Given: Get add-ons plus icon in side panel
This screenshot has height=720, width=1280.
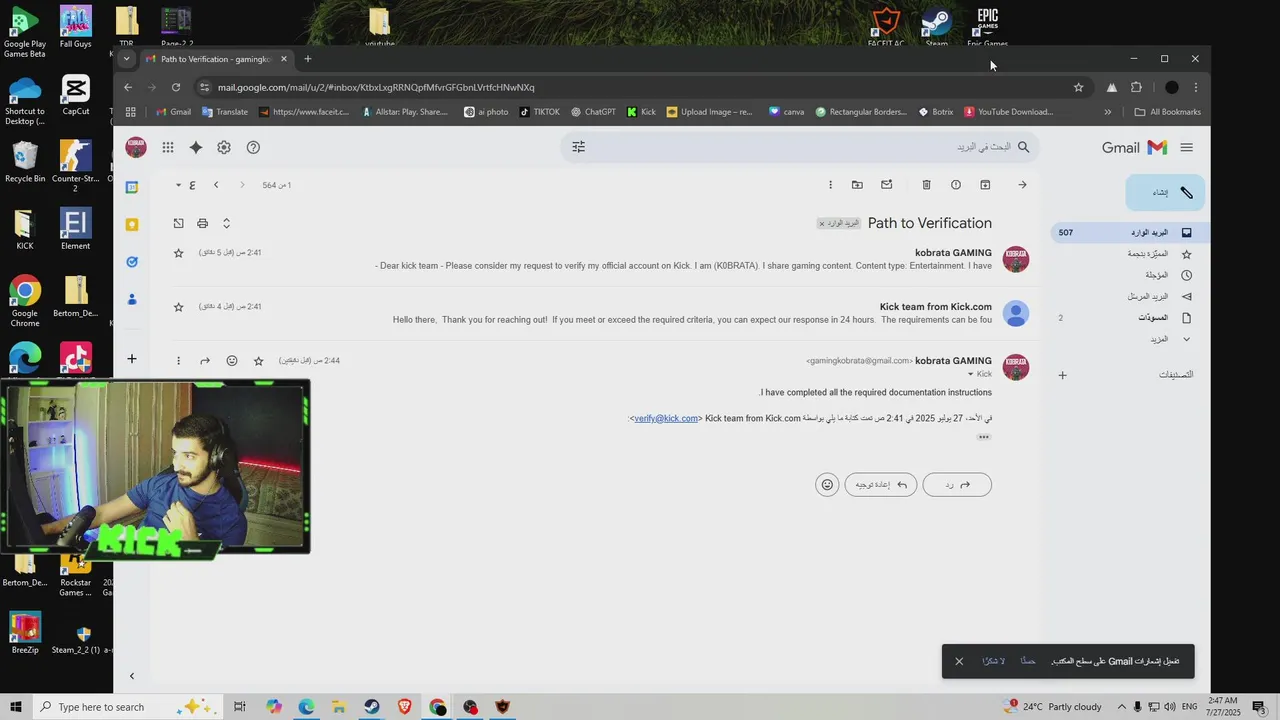Looking at the screenshot, I should pos(132,359).
